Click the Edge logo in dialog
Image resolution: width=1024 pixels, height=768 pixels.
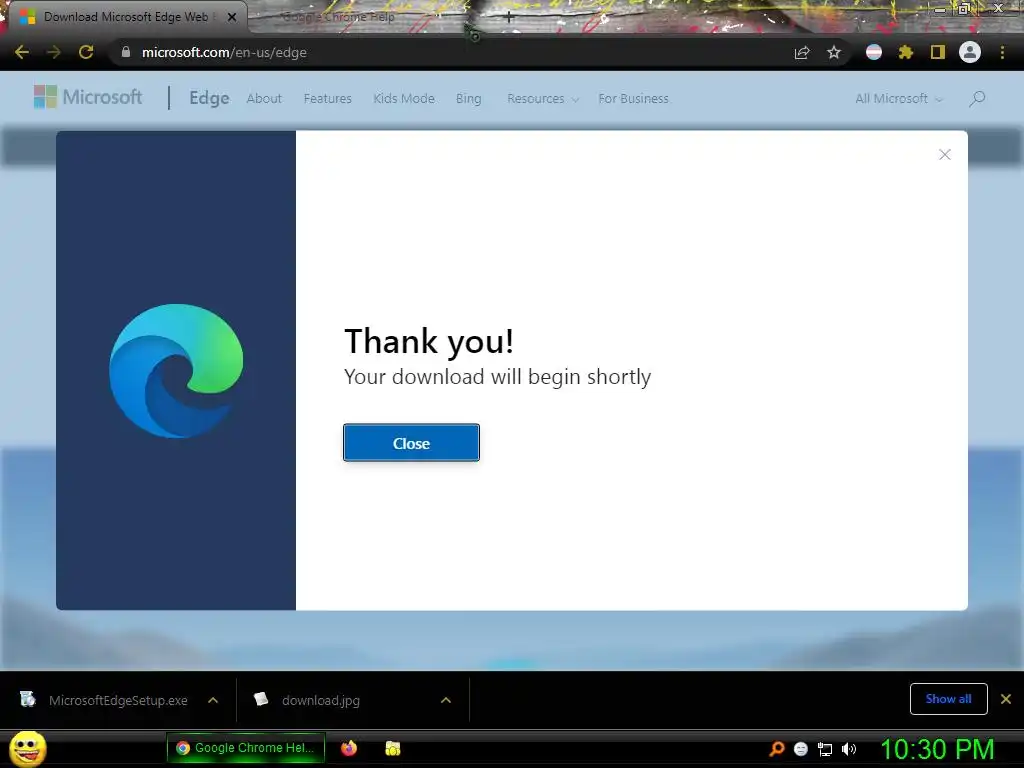[176, 370]
